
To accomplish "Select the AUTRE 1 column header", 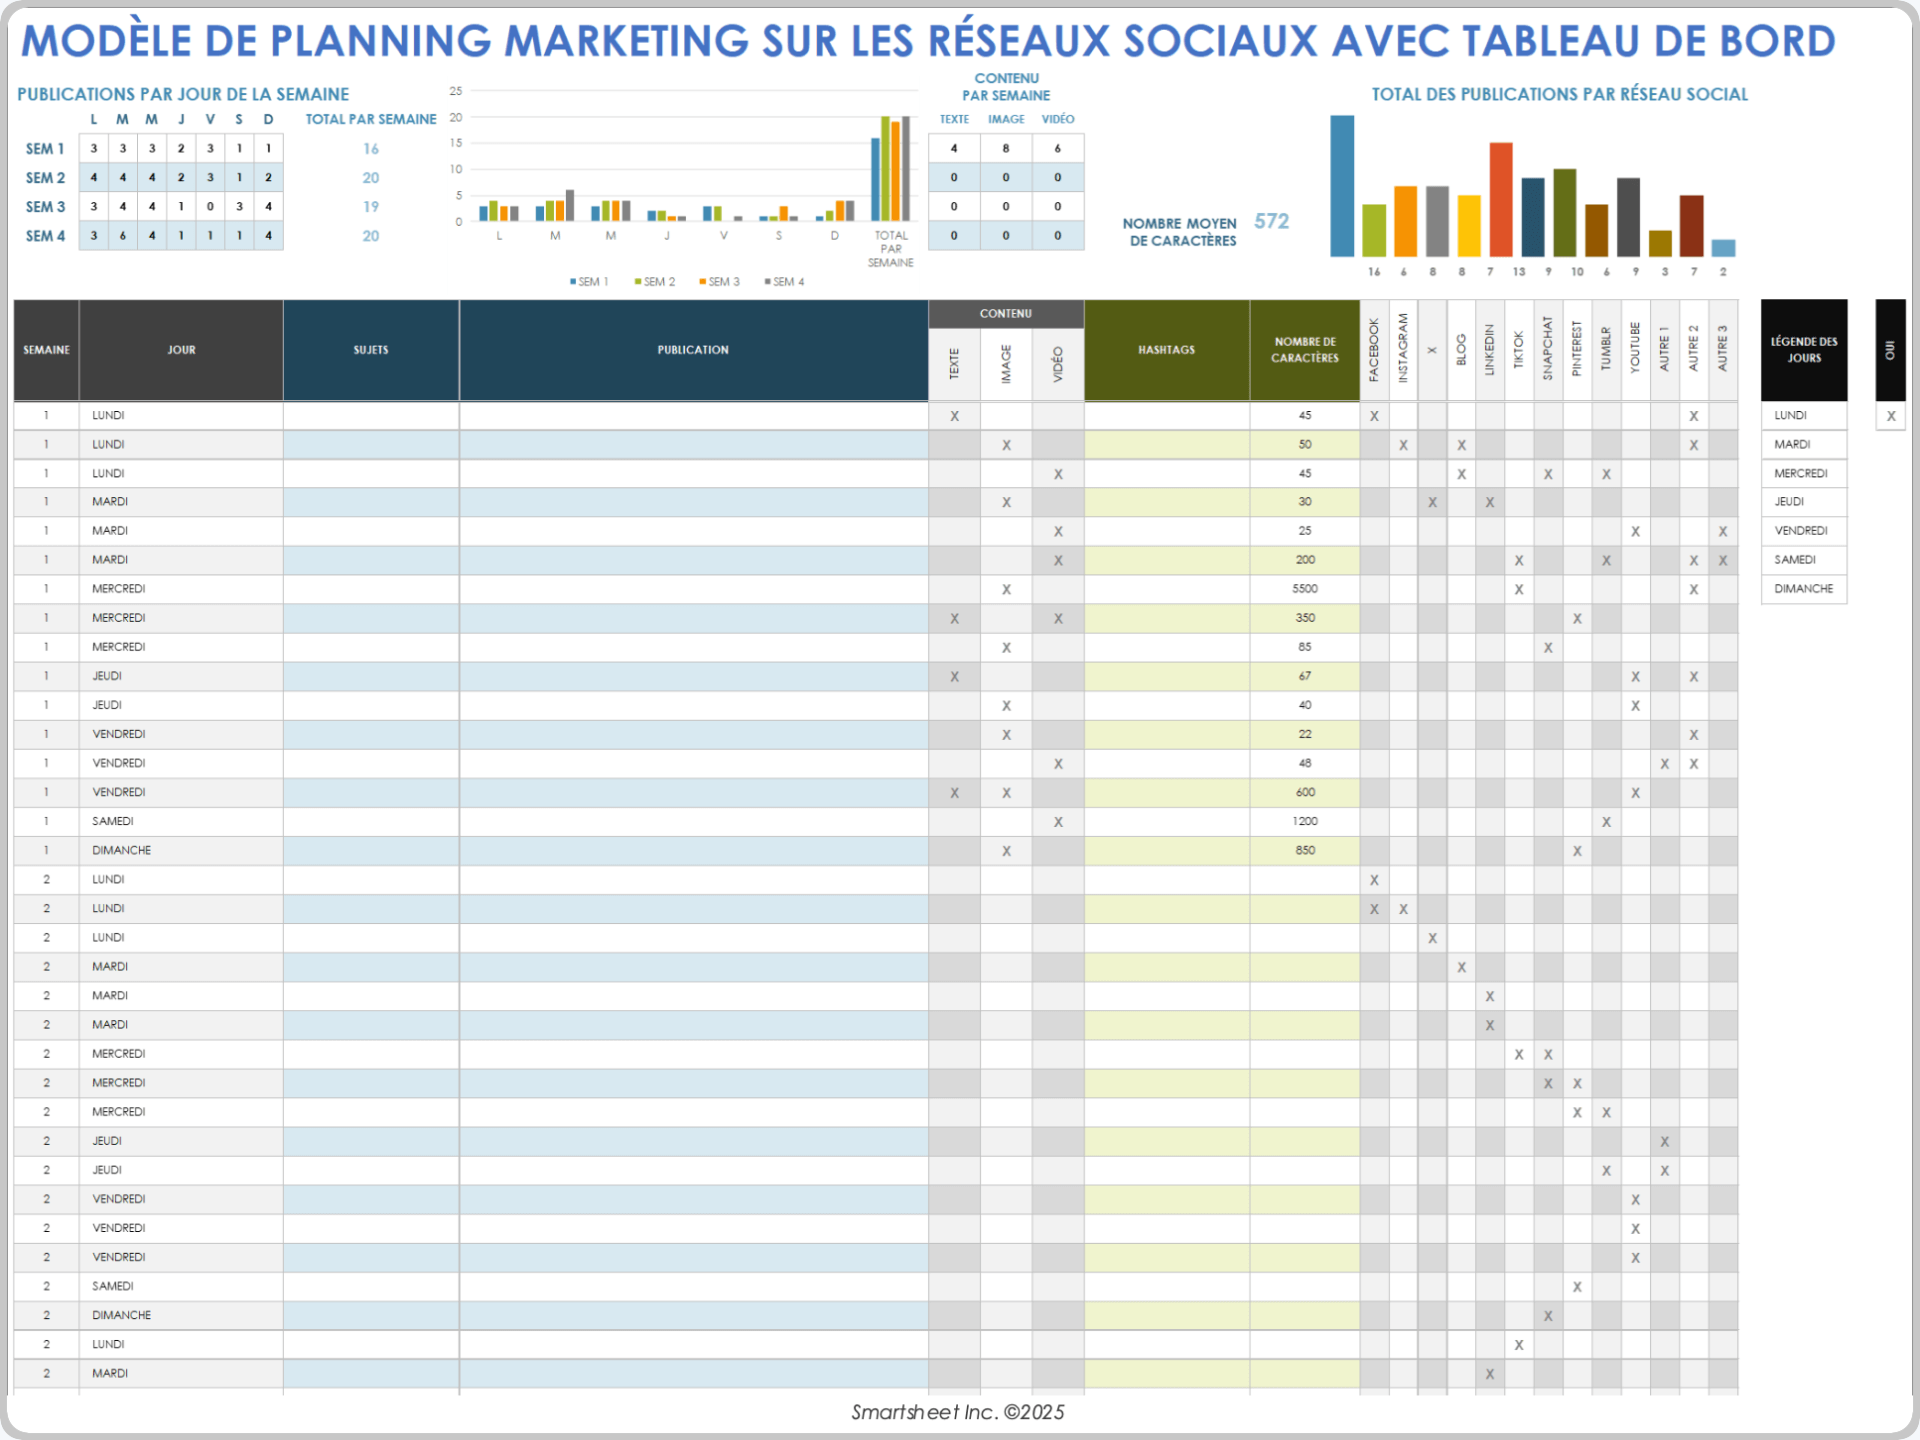I will tap(1664, 350).
